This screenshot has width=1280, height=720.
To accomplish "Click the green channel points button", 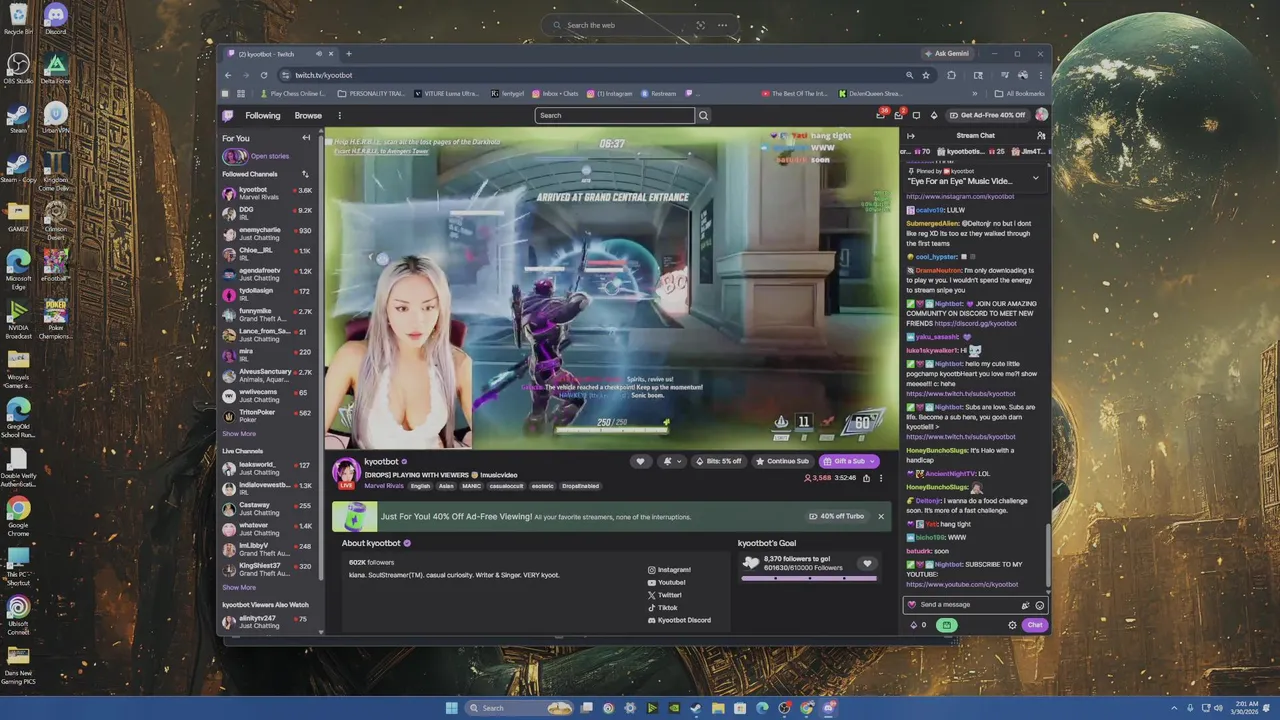I will (946, 625).
